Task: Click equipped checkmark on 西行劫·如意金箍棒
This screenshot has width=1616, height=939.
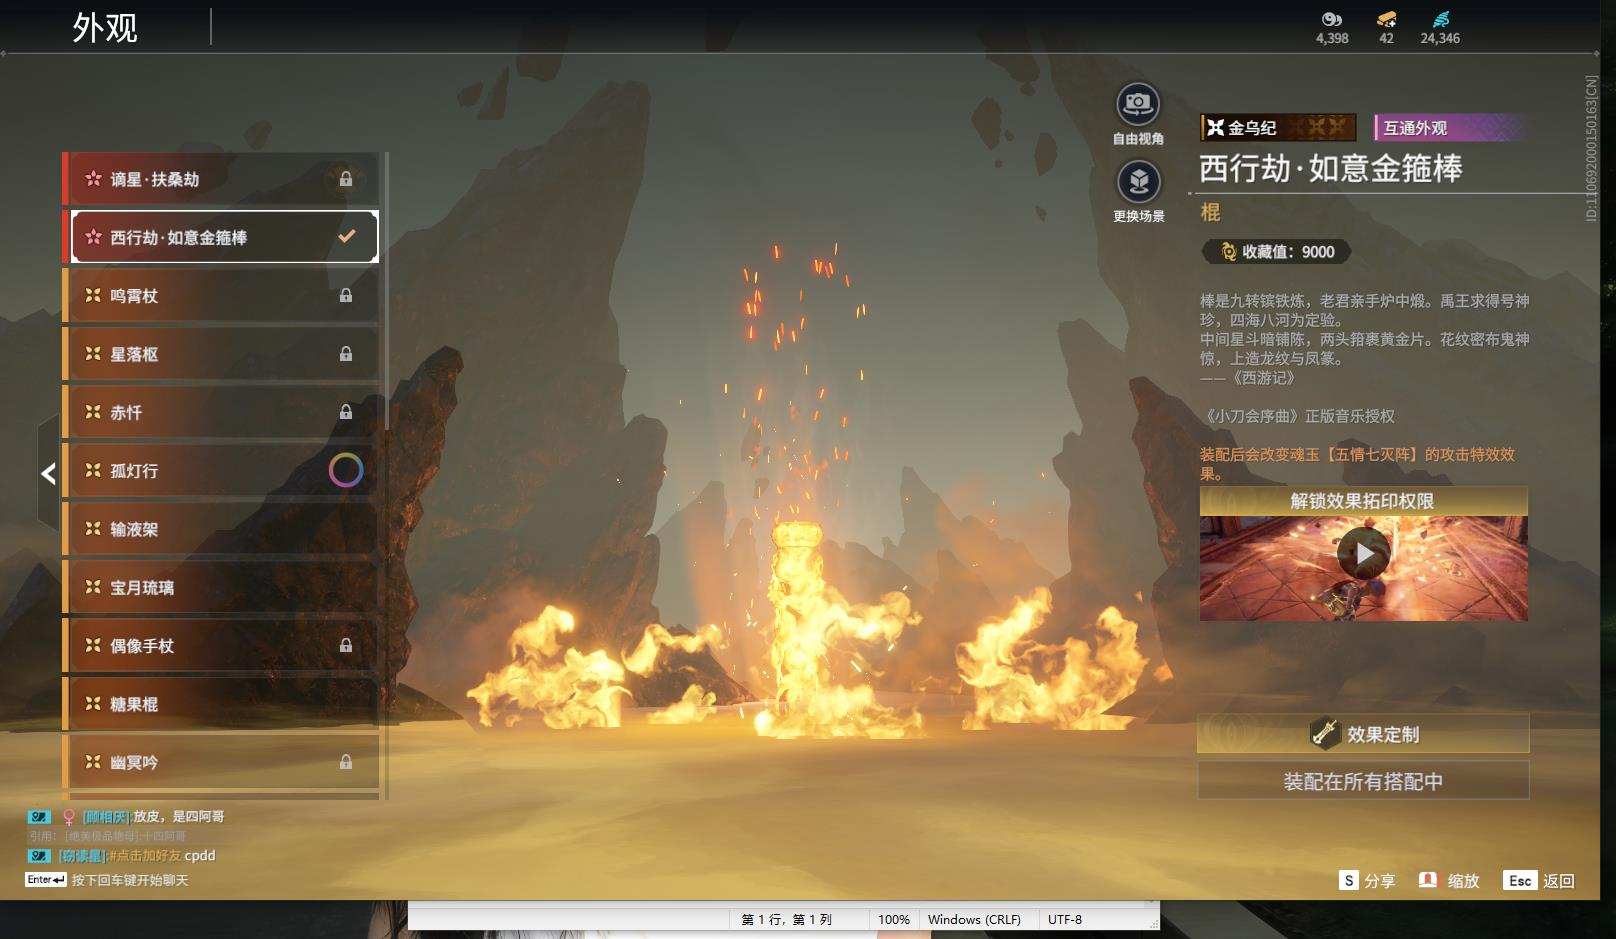Action: click(x=347, y=237)
